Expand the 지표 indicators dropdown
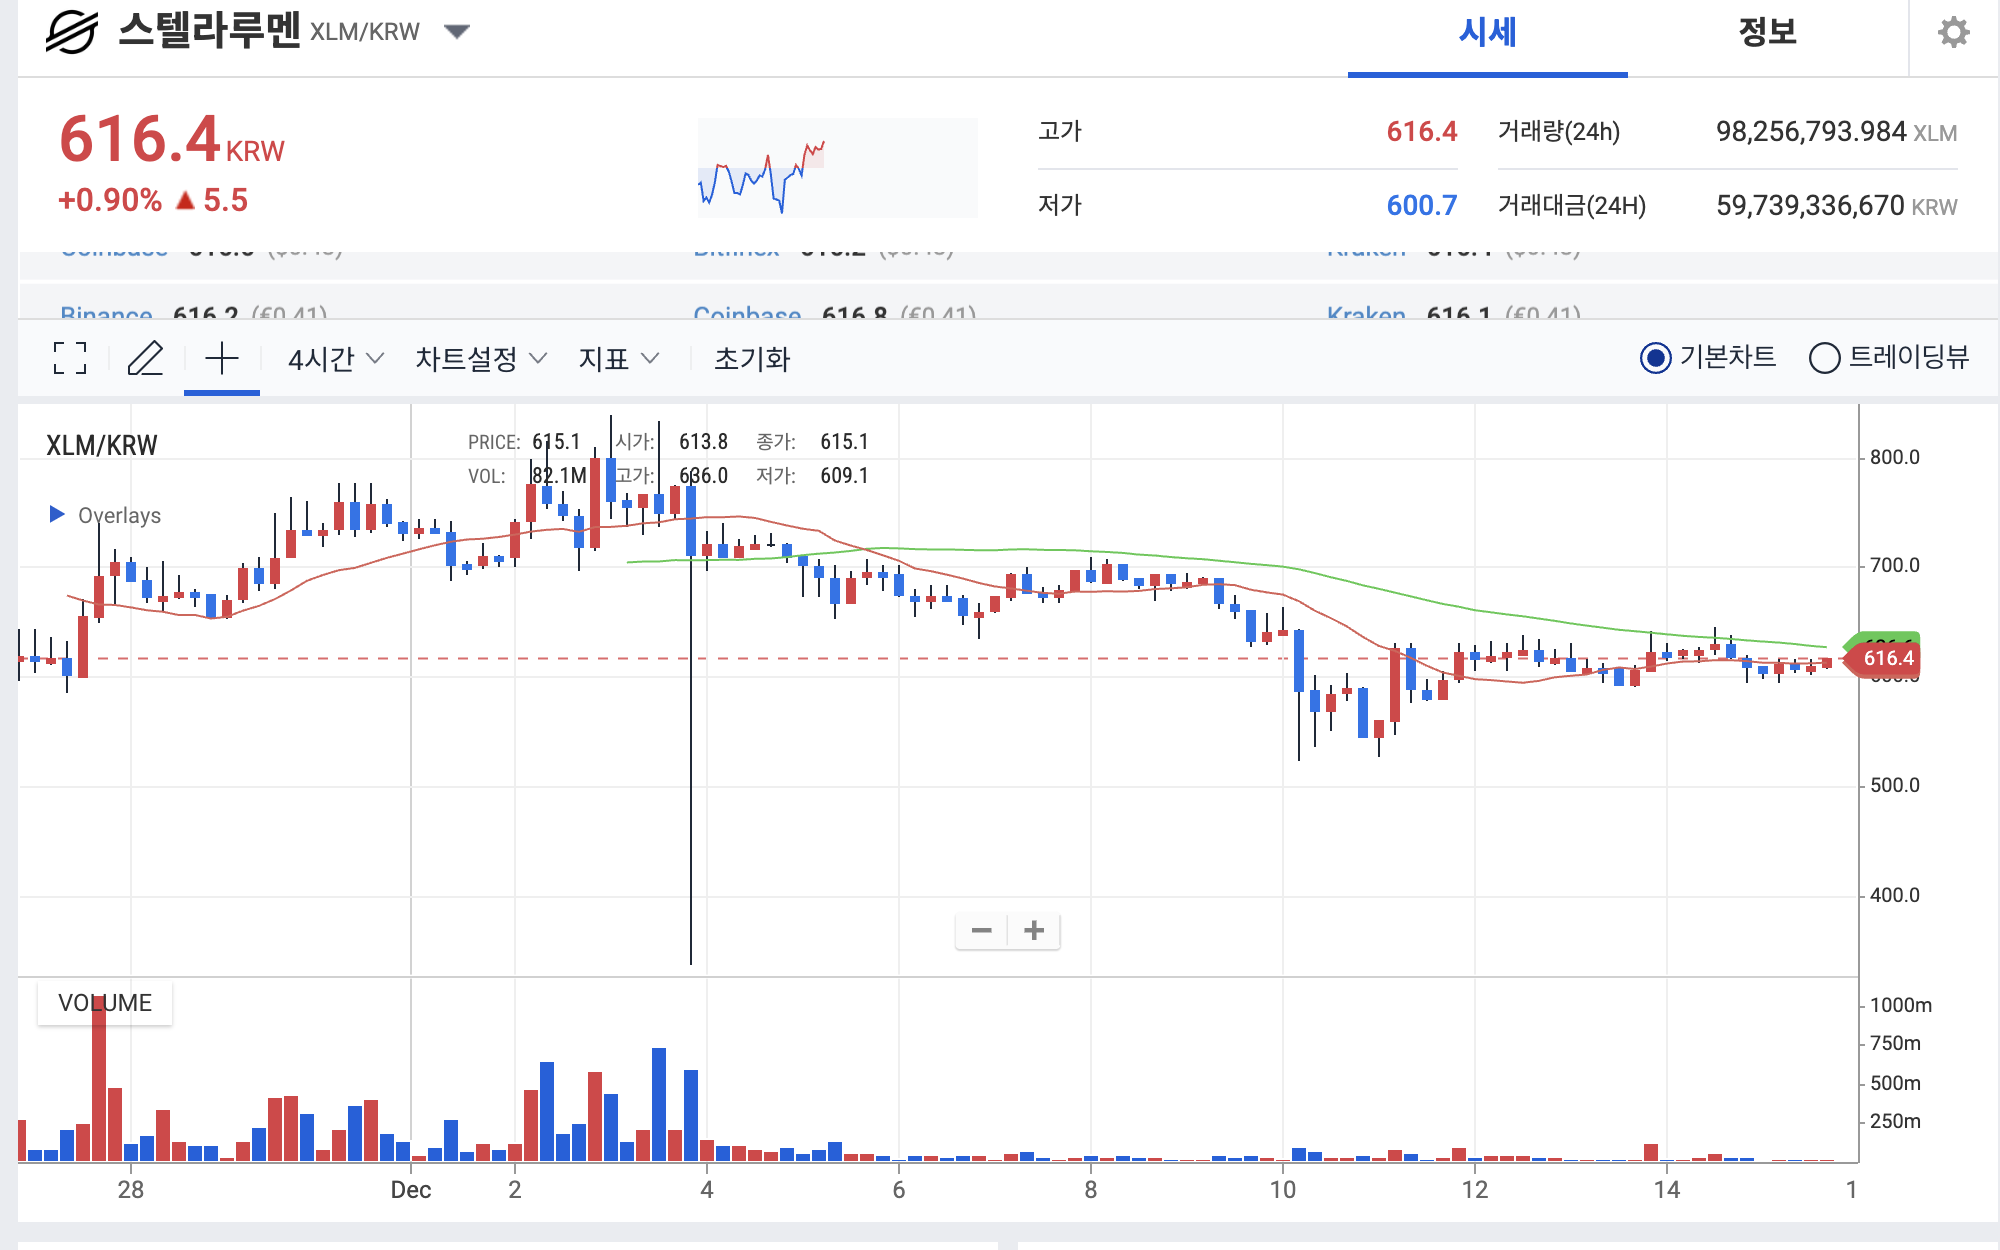Screen dimensions: 2000x1250 pyautogui.click(x=618, y=359)
